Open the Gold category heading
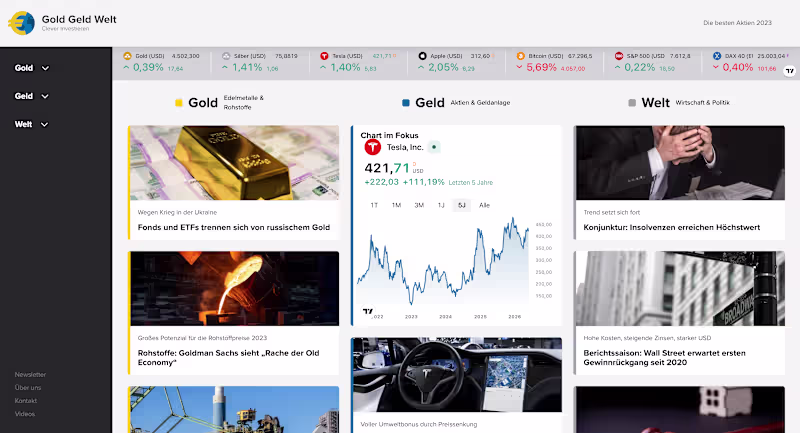800x433 pixels. (x=203, y=103)
